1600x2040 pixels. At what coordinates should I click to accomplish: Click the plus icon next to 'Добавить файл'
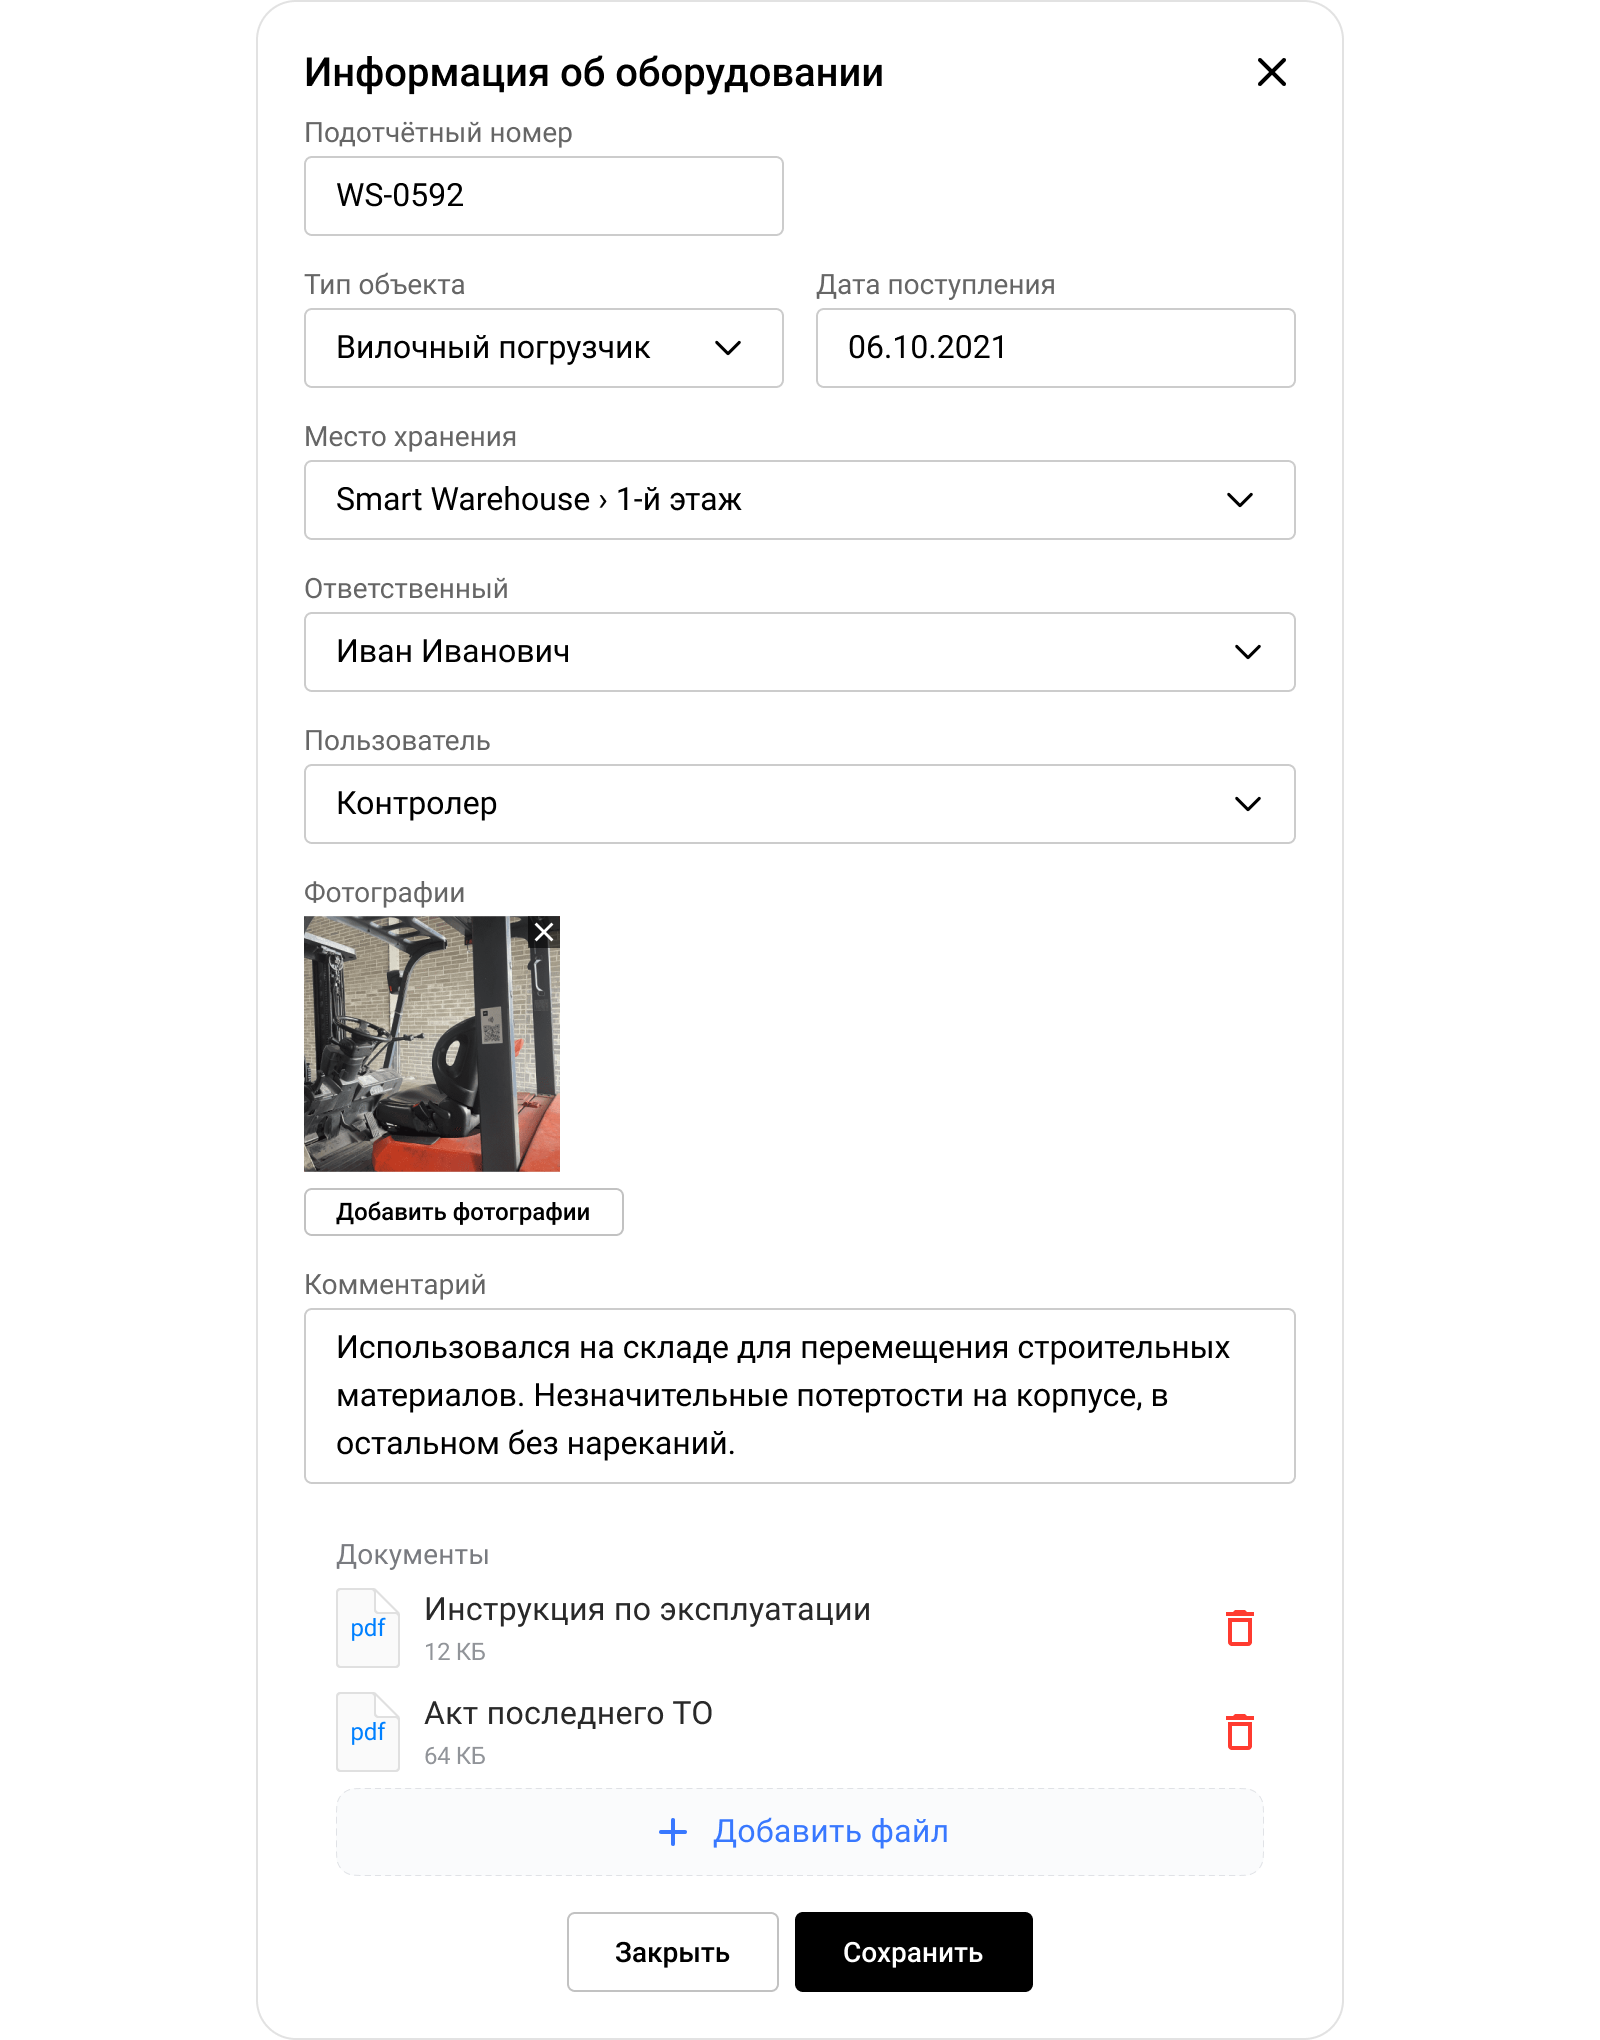[673, 1832]
